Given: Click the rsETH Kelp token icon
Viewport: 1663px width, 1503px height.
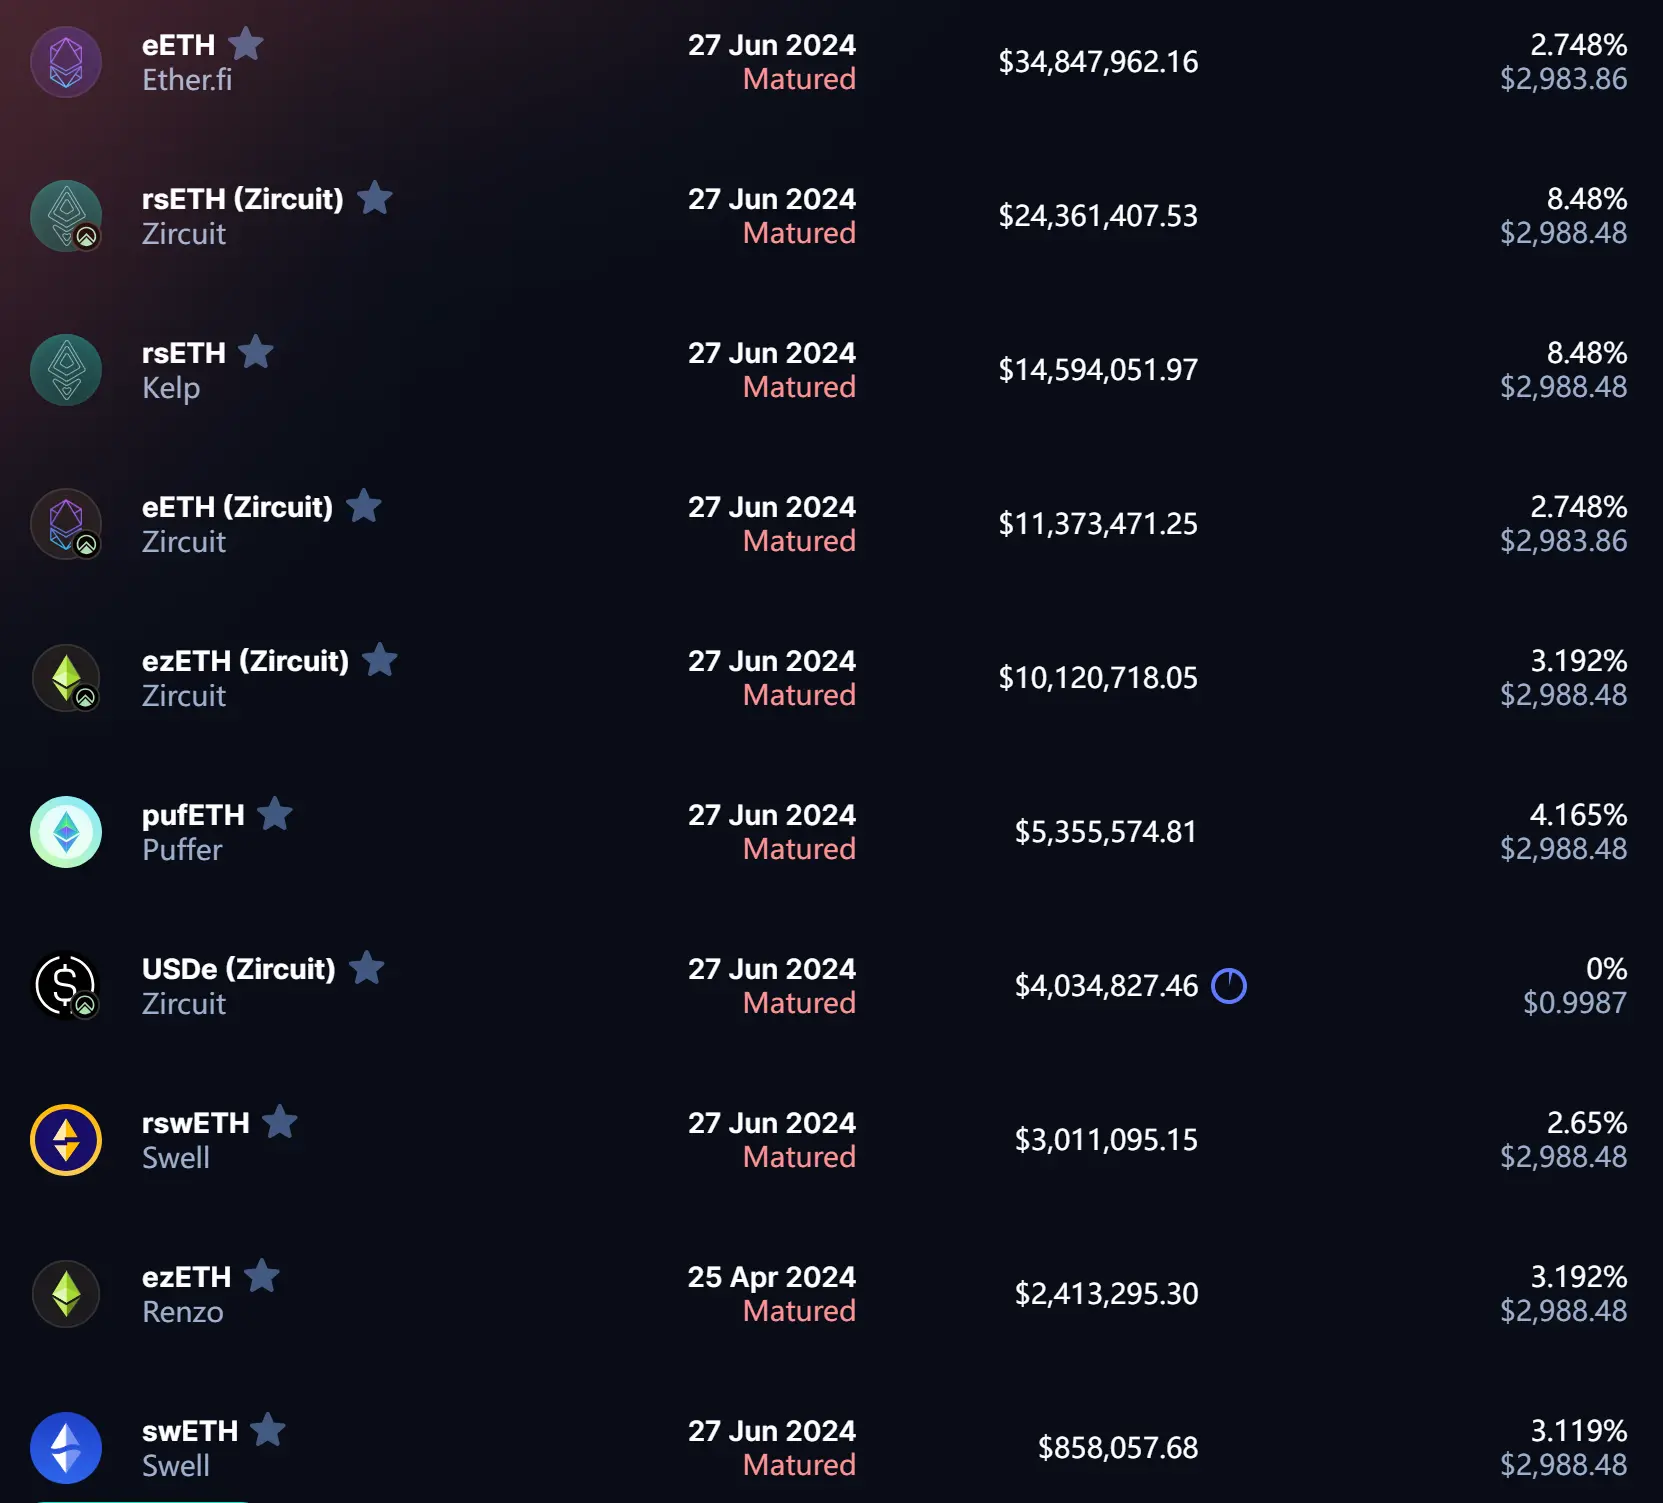Looking at the screenshot, I should point(66,370).
